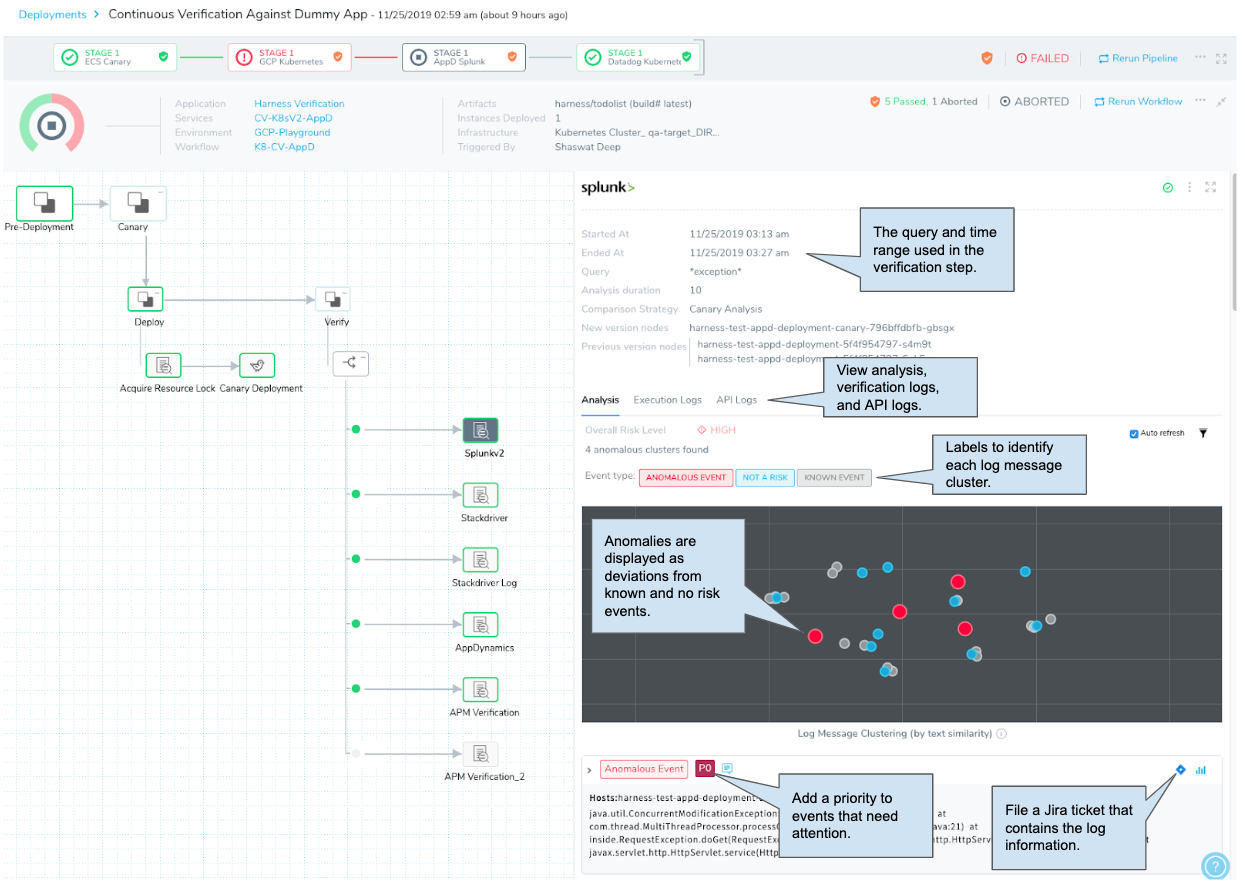This screenshot has width=1245, height=893.
Task: Select the Canary phase node icon
Action: click(138, 203)
